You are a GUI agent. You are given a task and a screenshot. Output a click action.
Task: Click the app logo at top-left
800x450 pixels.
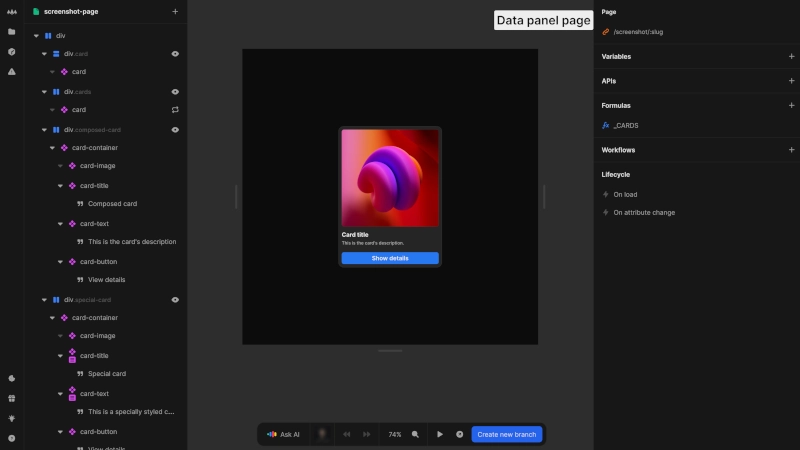click(12, 12)
